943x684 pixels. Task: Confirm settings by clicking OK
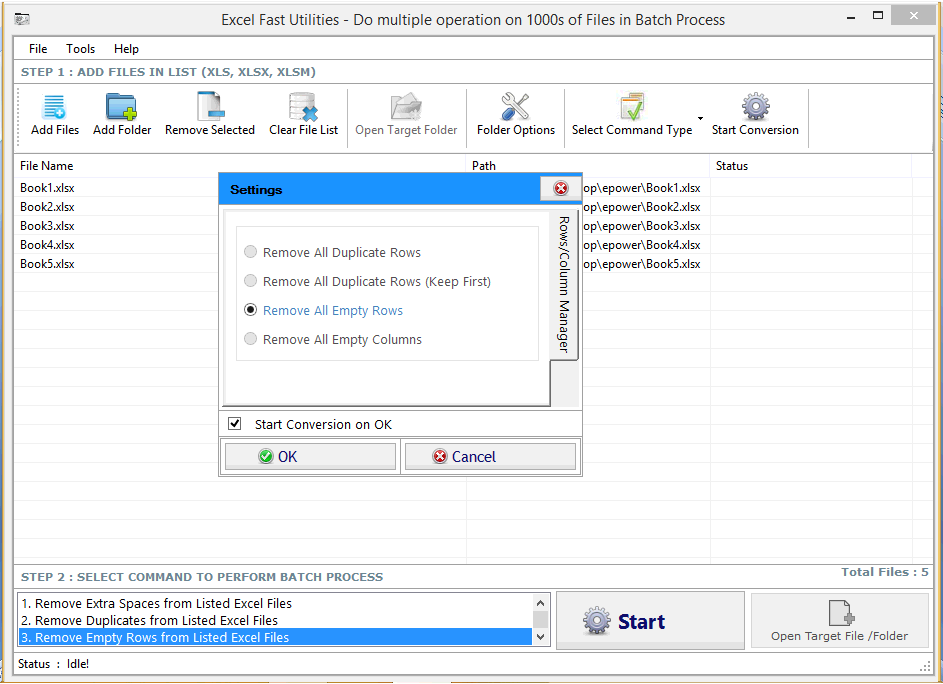(x=309, y=456)
